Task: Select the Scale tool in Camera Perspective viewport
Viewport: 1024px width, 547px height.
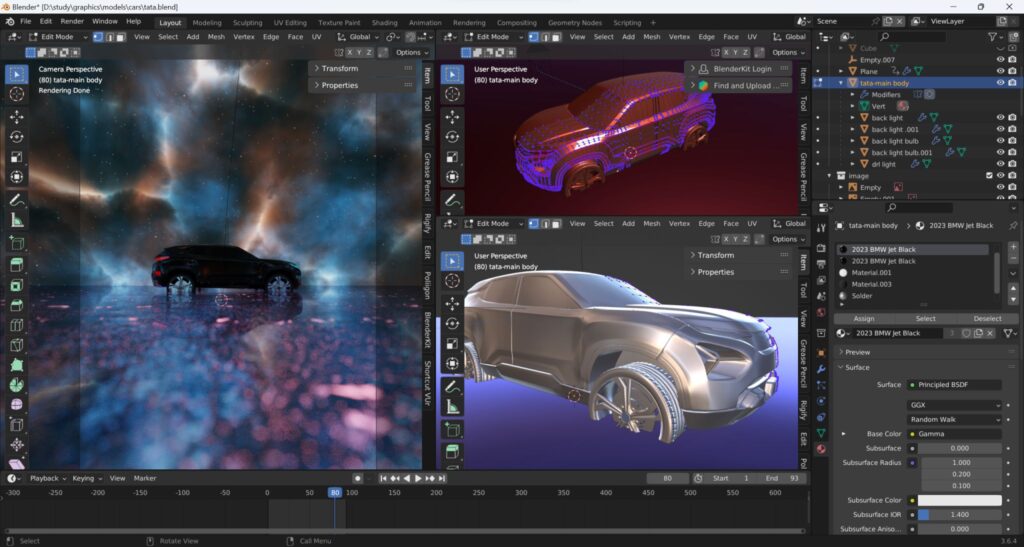Action: pyautogui.click(x=17, y=157)
